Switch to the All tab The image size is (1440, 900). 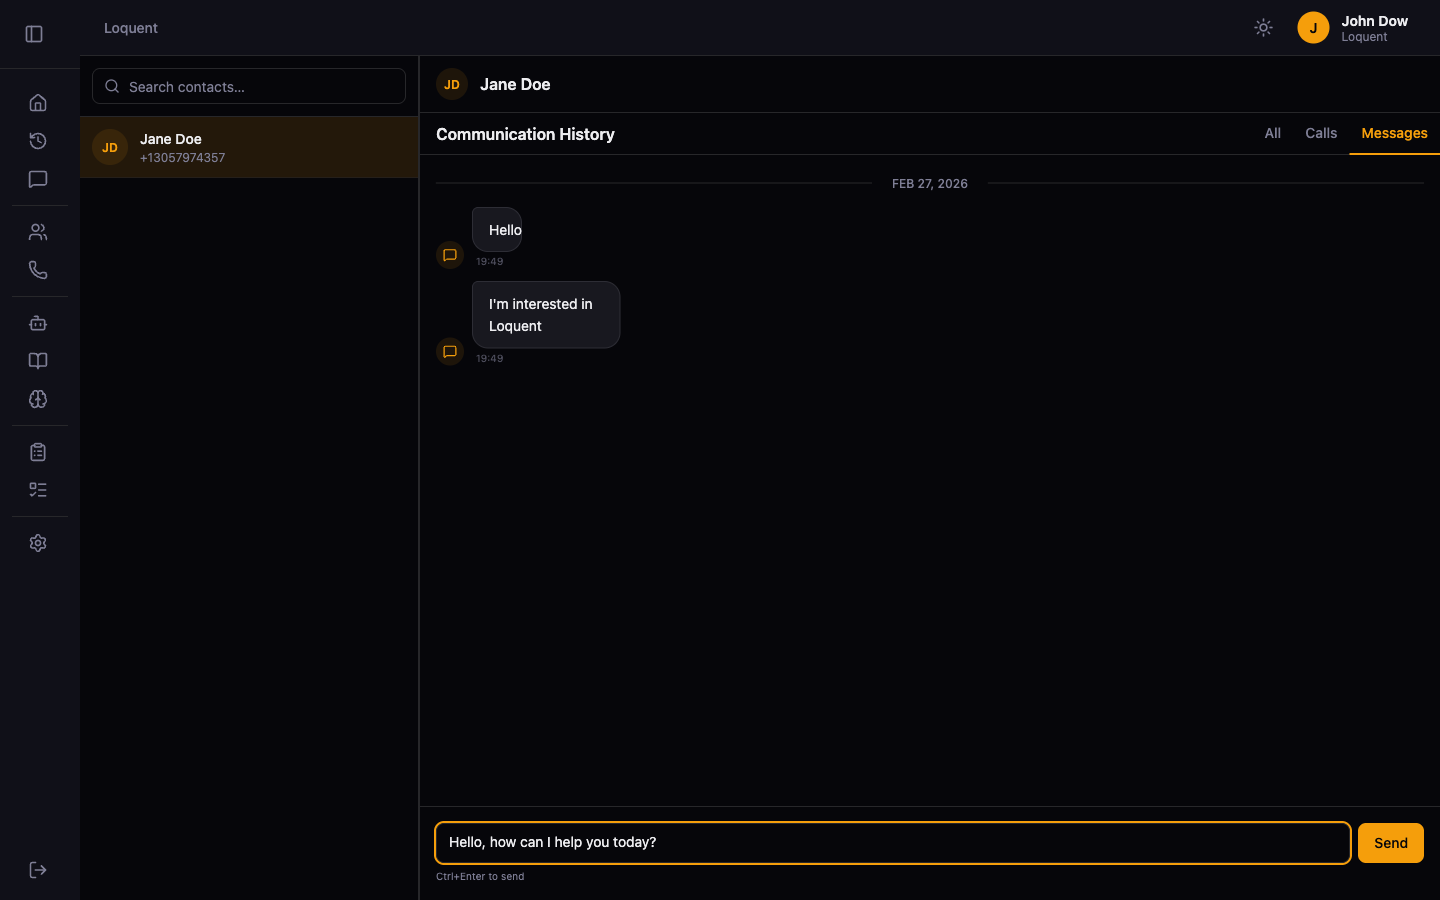tap(1272, 133)
